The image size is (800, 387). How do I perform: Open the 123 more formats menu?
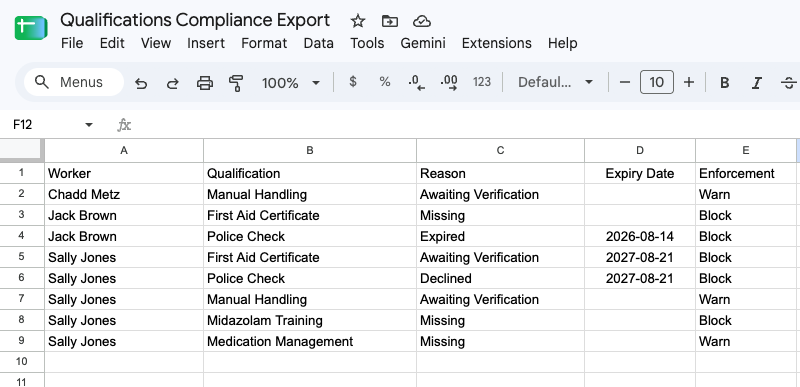tap(482, 82)
